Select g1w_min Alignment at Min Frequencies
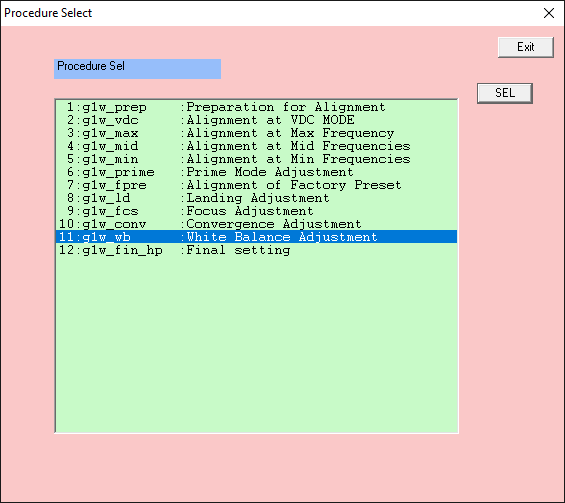 coord(256,159)
